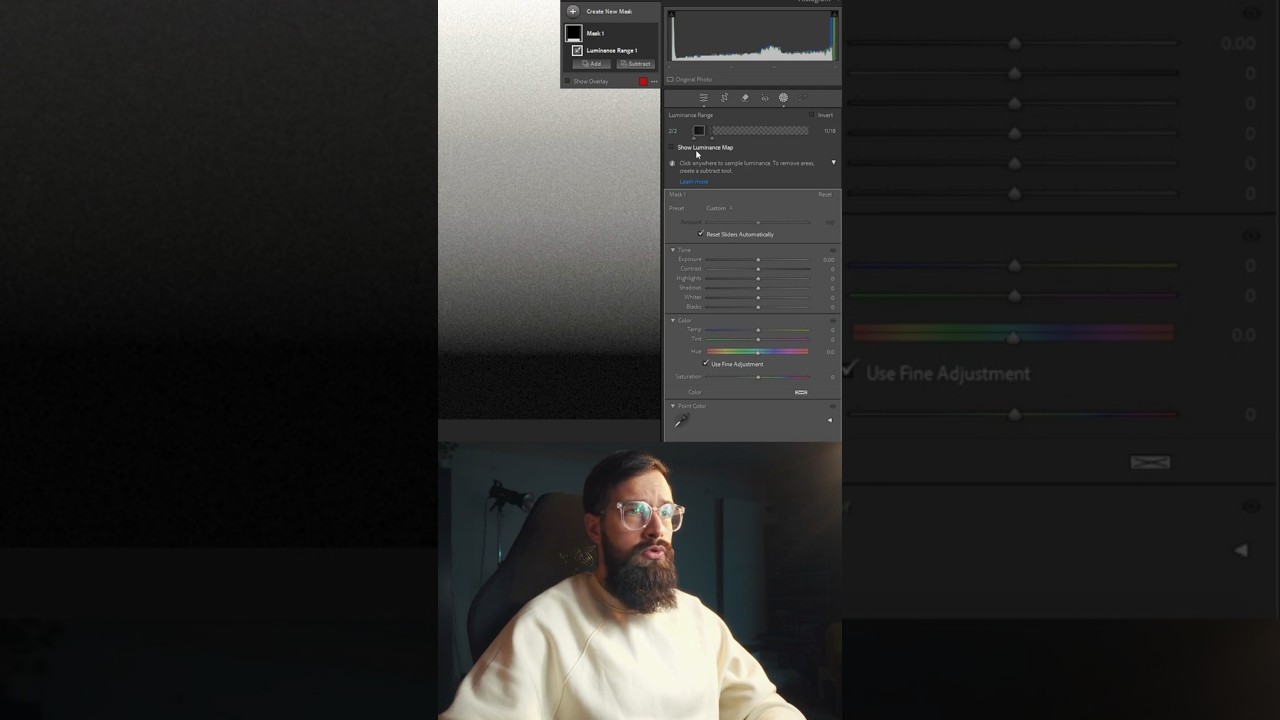
Task: Toggle the Color section visibility eye
Action: coord(833,321)
